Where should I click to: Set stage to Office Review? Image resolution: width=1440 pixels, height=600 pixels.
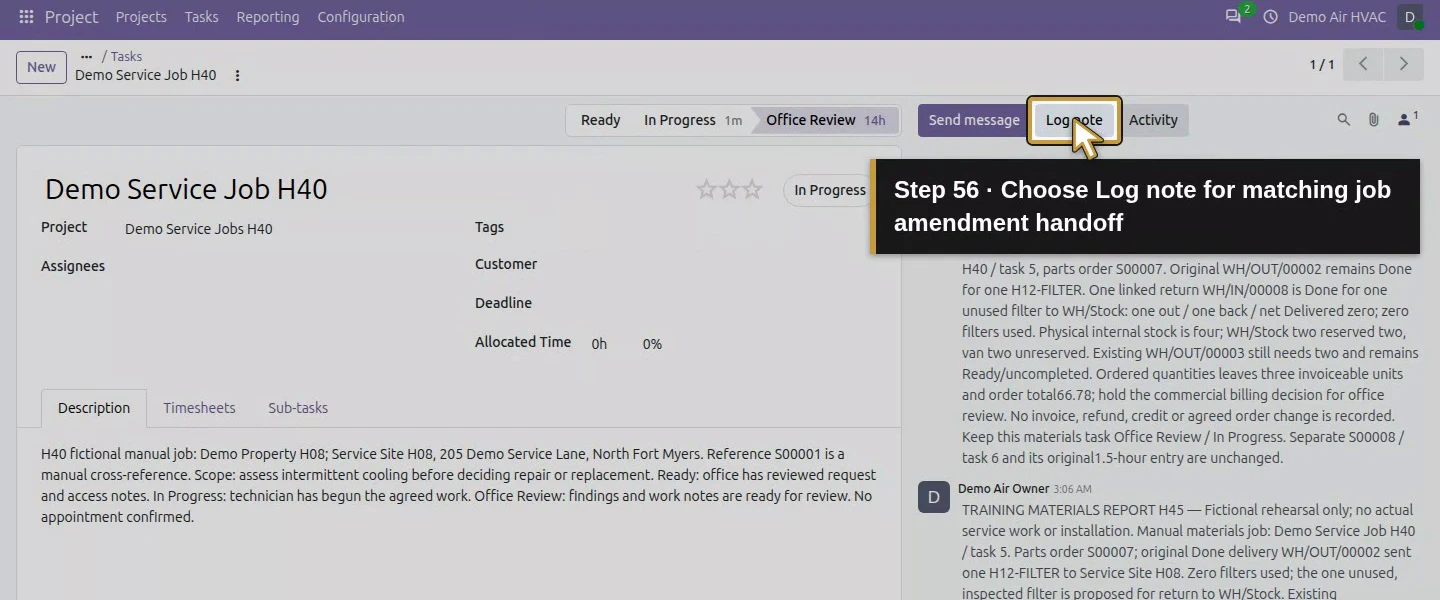point(825,120)
